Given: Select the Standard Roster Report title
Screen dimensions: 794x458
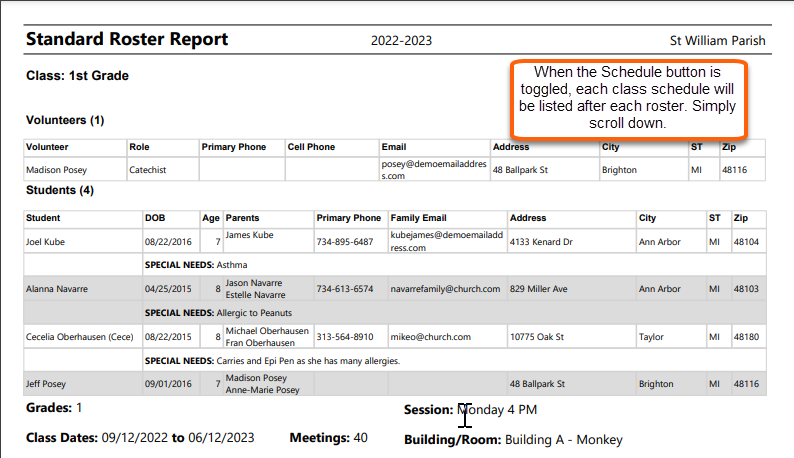Looking at the screenshot, I should 127,40.
